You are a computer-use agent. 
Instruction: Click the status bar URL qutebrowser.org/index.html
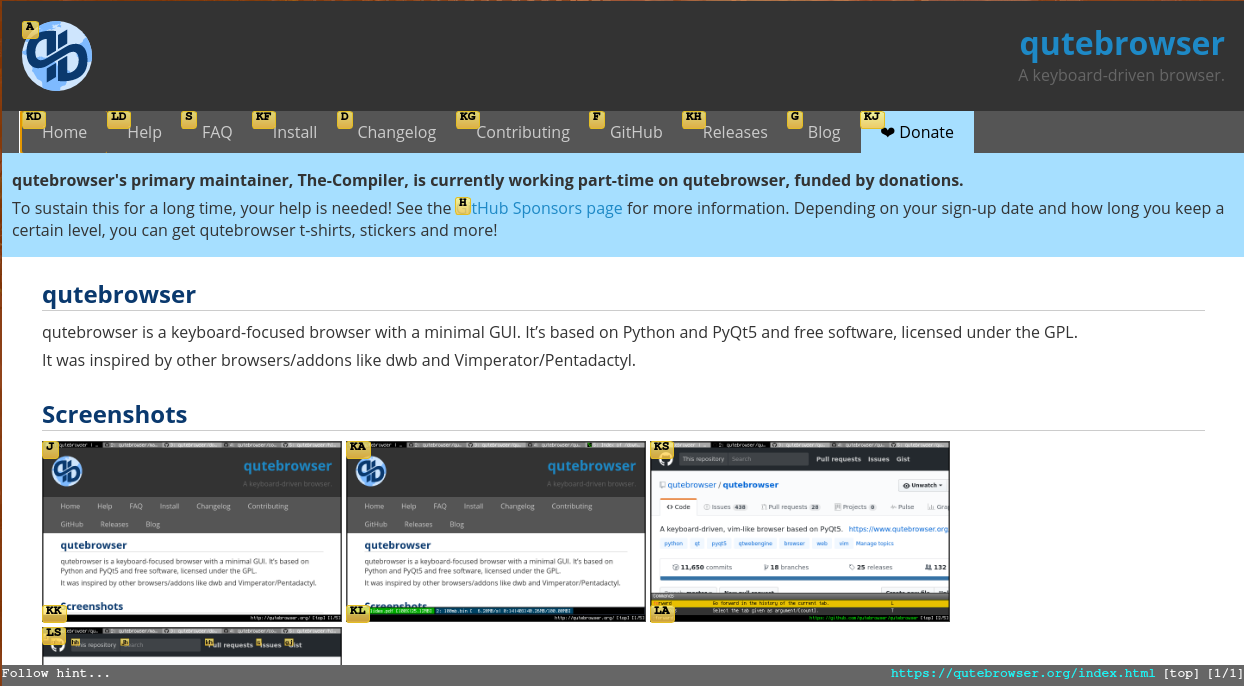(x=1023, y=674)
